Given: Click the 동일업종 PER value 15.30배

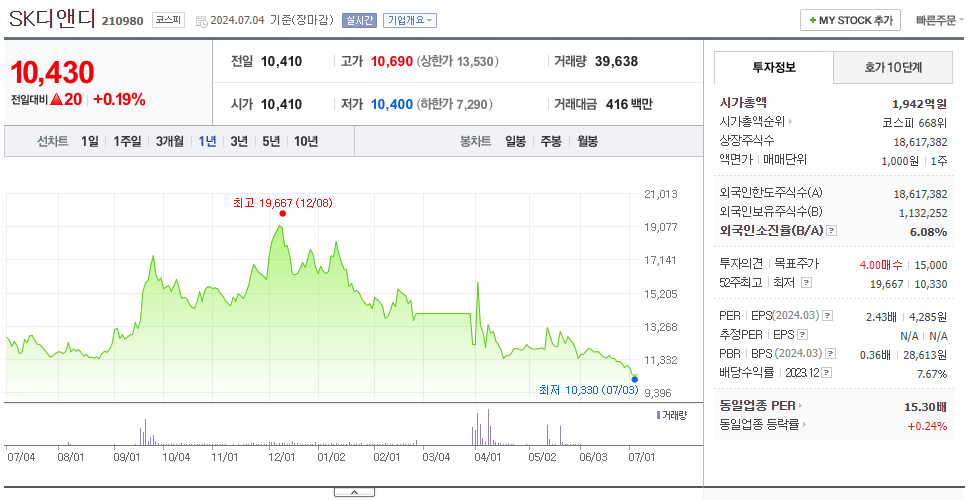Looking at the screenshot, I should [x=925, y=406].
